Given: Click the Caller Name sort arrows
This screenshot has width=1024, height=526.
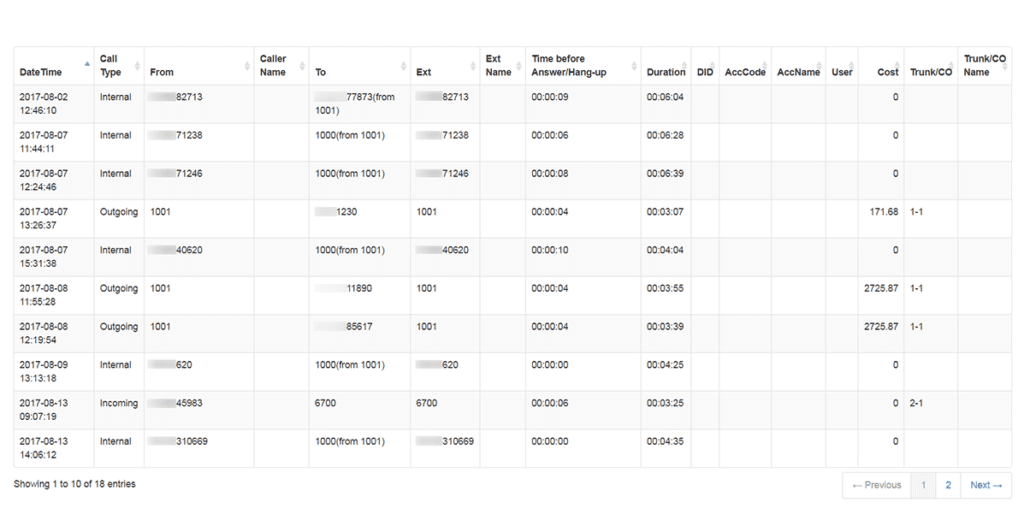Looking at the screenshot, I should 301,66.
